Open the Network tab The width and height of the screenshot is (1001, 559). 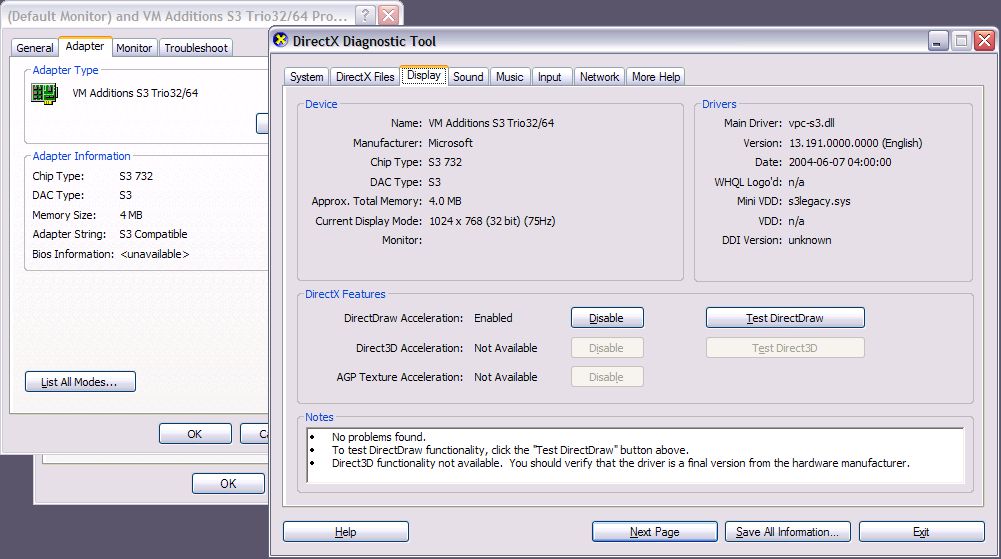(599, 77)
